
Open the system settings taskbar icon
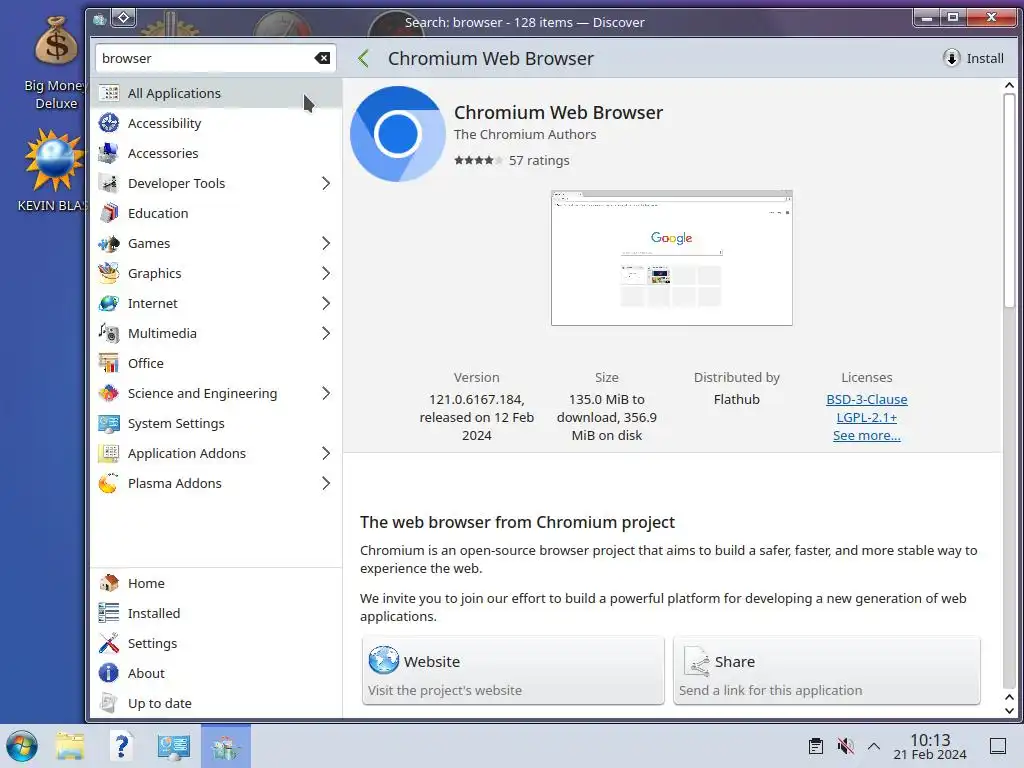[x=174, y=746]
